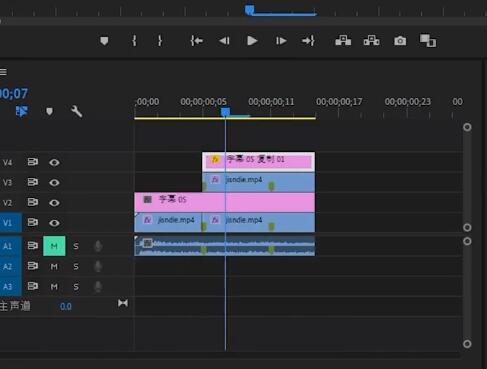Jump to In point with Go to In
This screenshot has height=369, width=487.
point(197,41)
